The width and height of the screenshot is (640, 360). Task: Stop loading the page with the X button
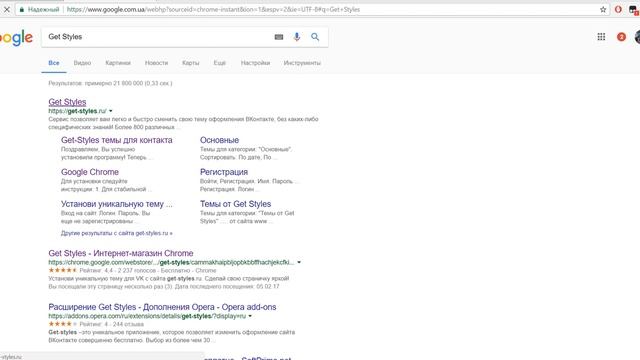point(7,9)
